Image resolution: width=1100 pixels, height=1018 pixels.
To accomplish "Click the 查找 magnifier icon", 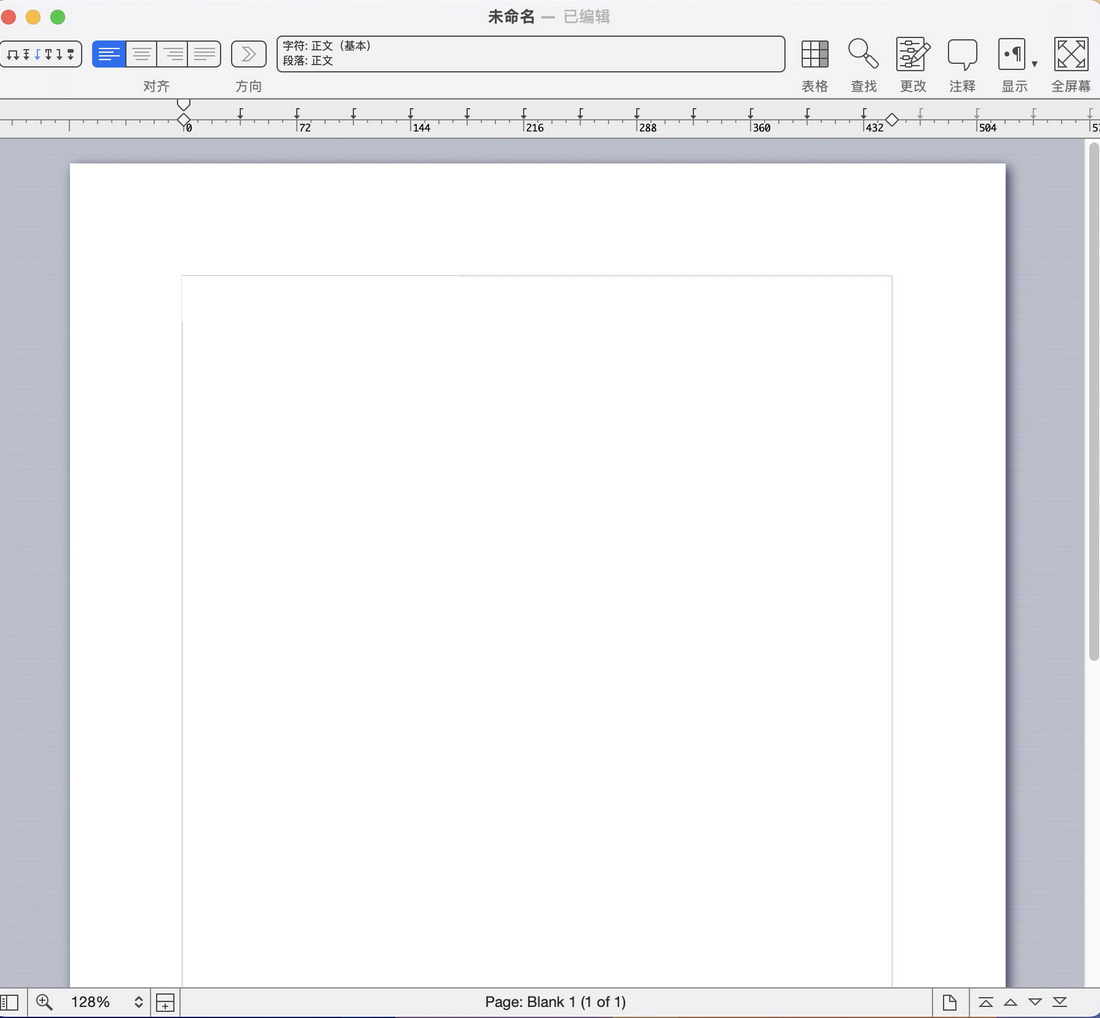I will pyautogui.click(x=863, y=54).
